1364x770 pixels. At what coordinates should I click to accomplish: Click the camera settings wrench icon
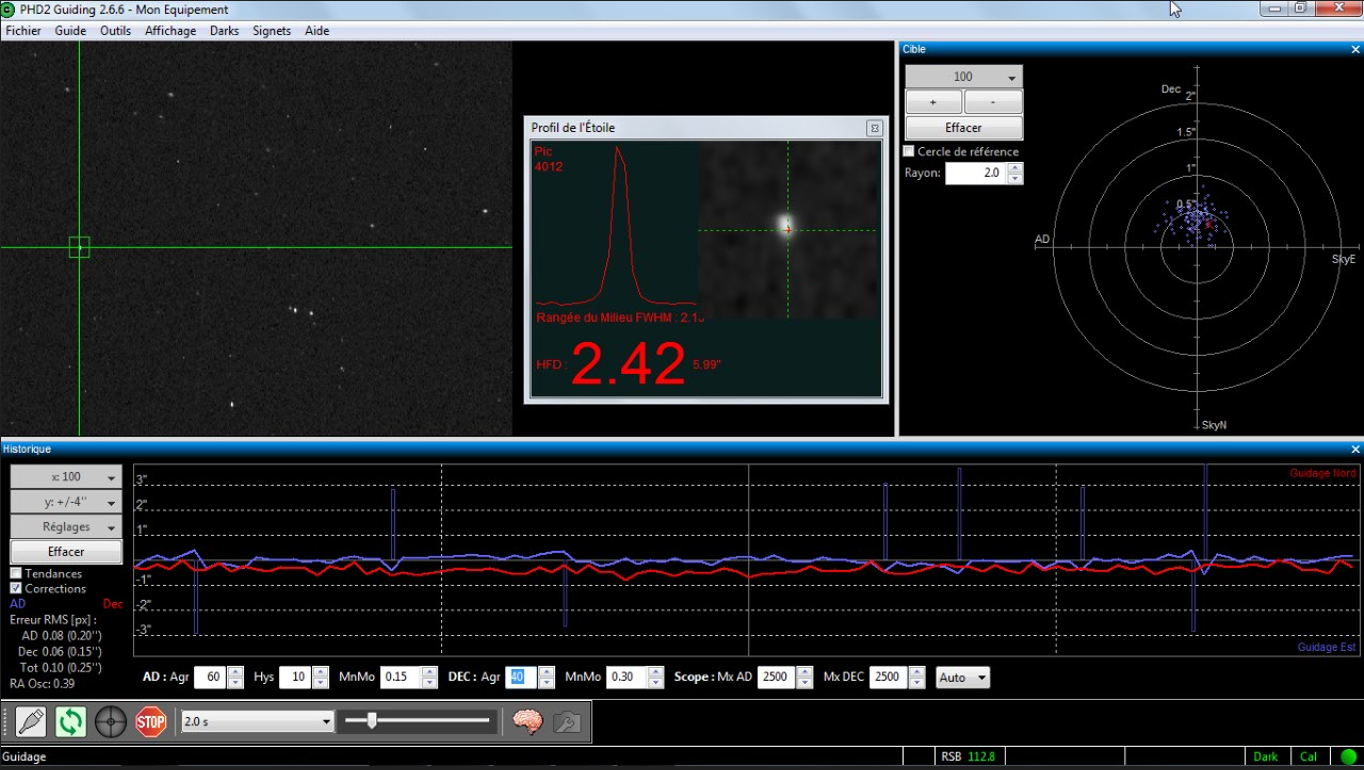coord(567,721)
